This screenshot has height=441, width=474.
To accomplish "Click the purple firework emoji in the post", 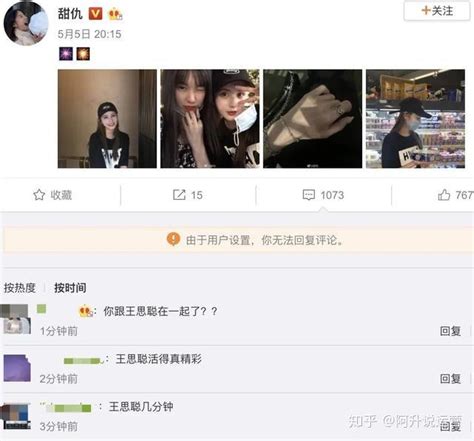I will pos(66,54).
